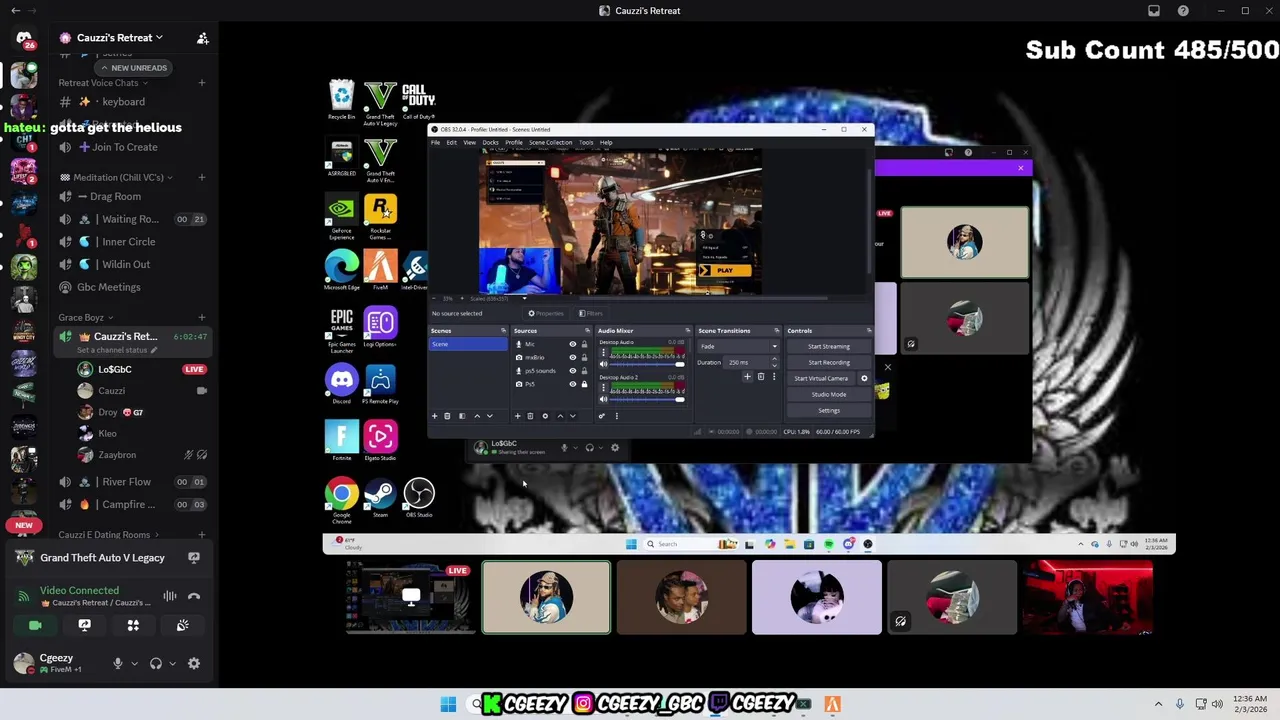
Task: Open Discord user settings gear
Action: (194, 663)
